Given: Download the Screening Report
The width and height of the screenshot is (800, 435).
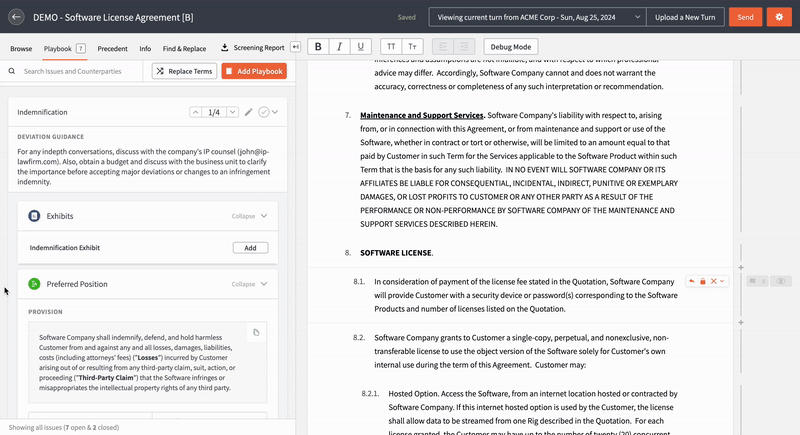Looking at the screenshot, I should coord(253,47).
